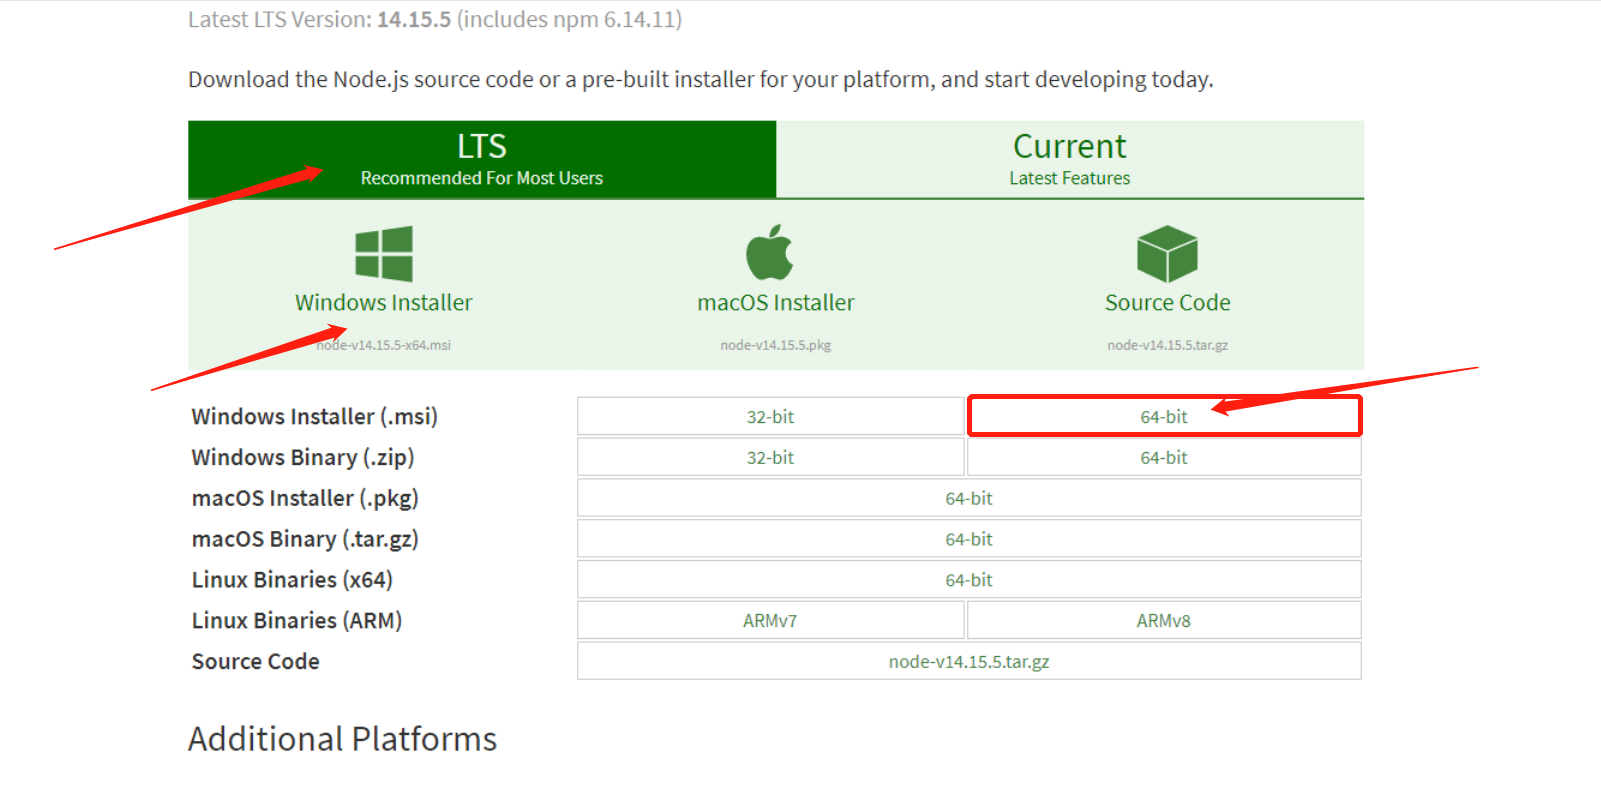Click the Source Code table row label
Image resolution: width=1601 pixels, height=789 pixels.
click(x=256, y=661)
